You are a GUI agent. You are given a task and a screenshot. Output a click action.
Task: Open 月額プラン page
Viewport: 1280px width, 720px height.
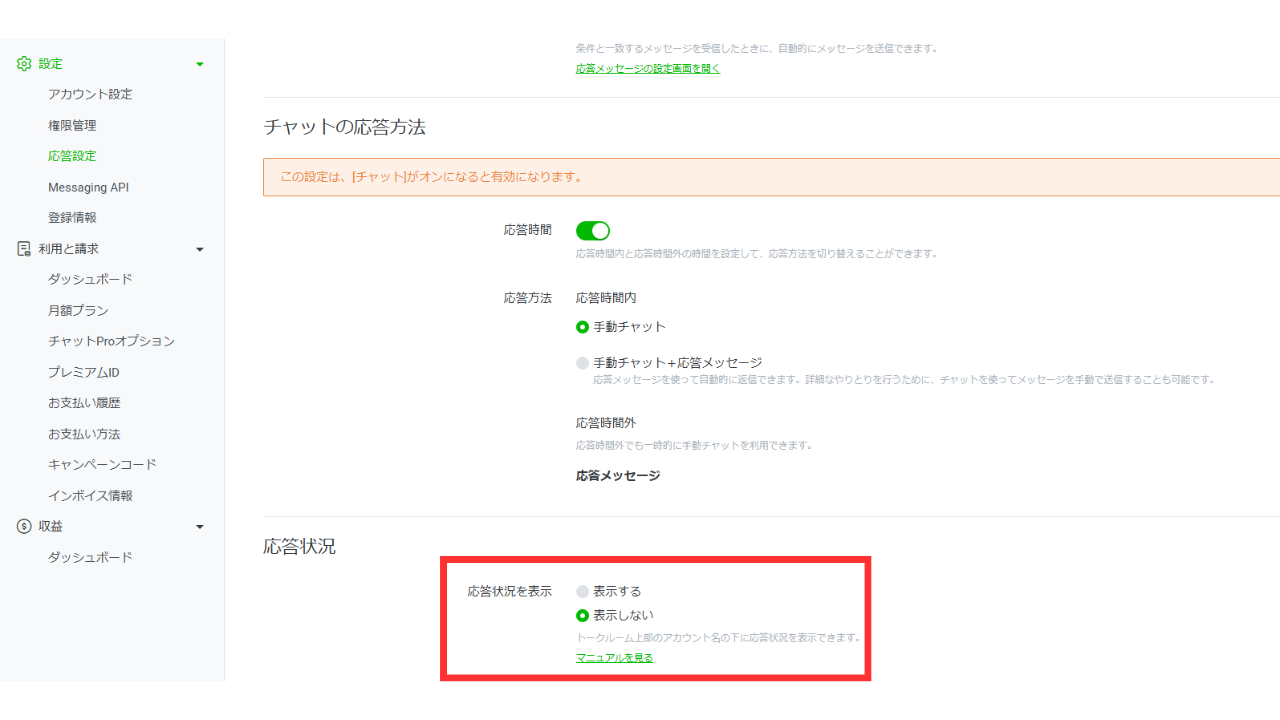pyautogui.click(x=78, y=310)
